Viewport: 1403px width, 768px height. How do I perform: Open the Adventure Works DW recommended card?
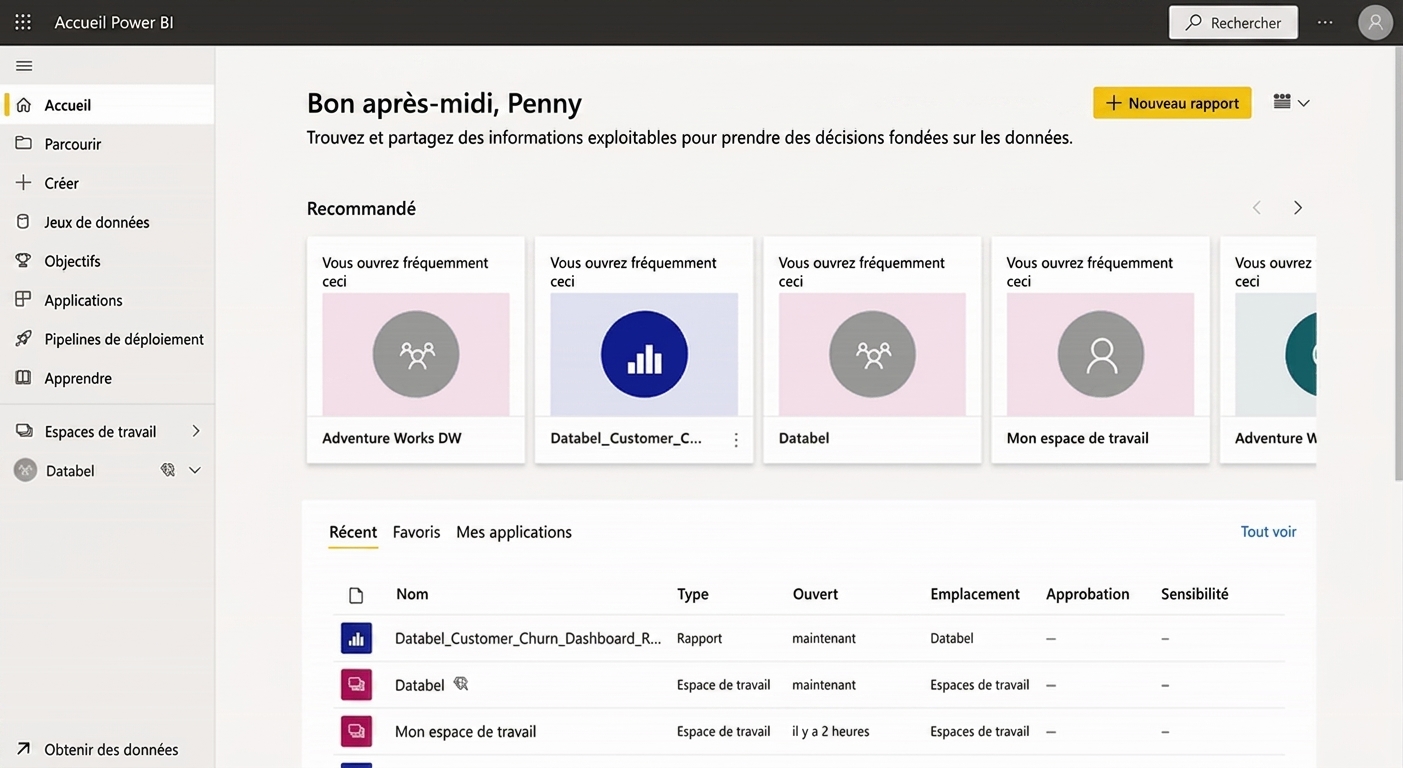416,350
